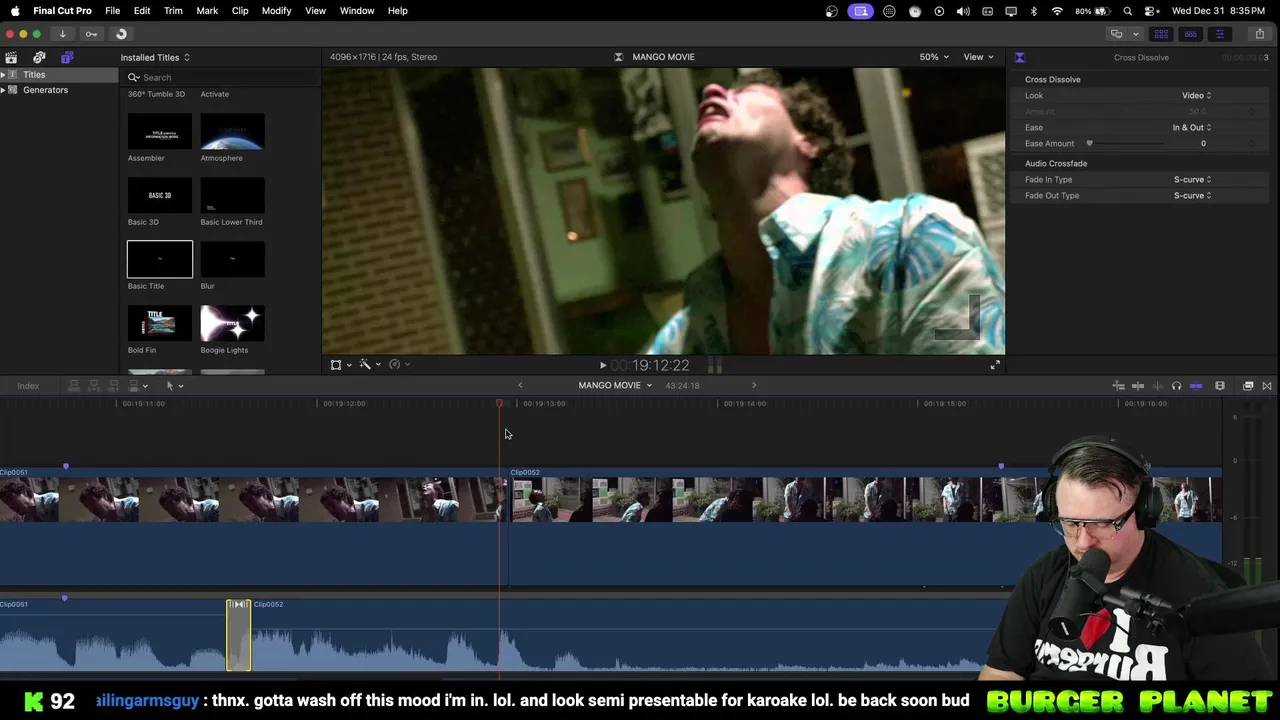Select the Boogie Lights title thumbnail

(x=232, y=323)
